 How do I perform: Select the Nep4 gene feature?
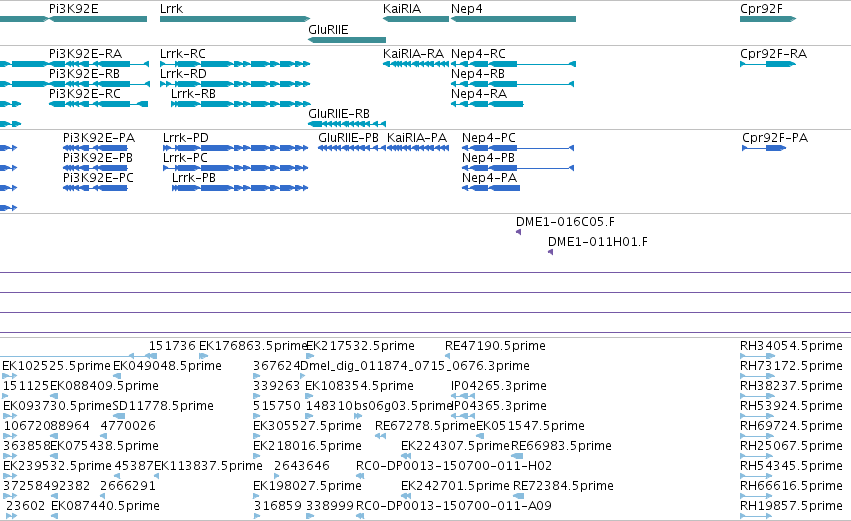tap(513, 19)
